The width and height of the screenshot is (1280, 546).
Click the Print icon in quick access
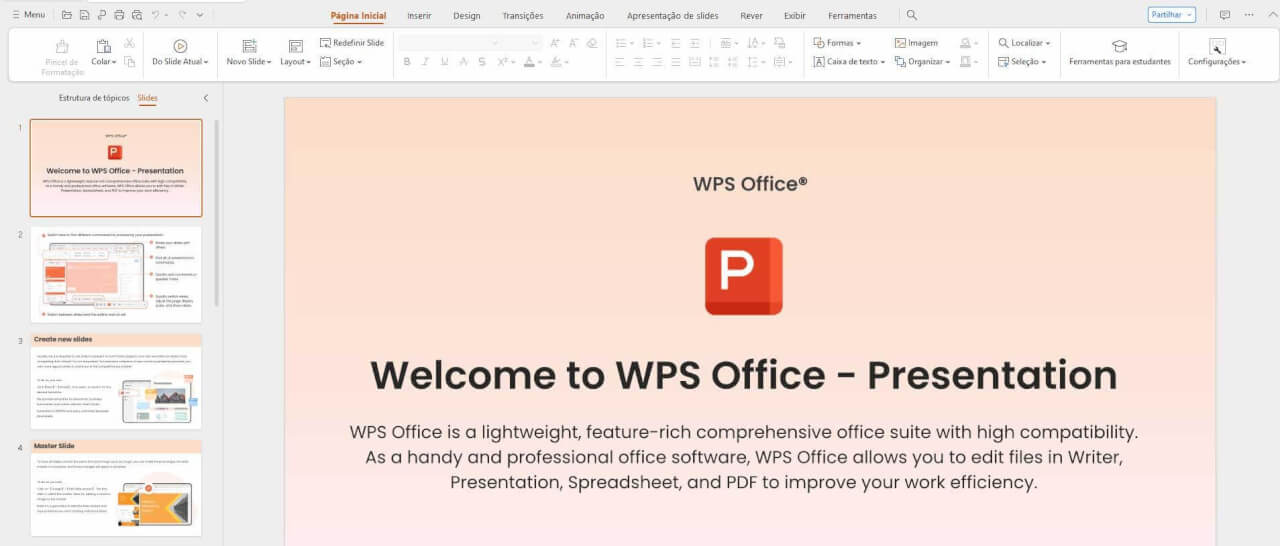[x=119, y=15]
